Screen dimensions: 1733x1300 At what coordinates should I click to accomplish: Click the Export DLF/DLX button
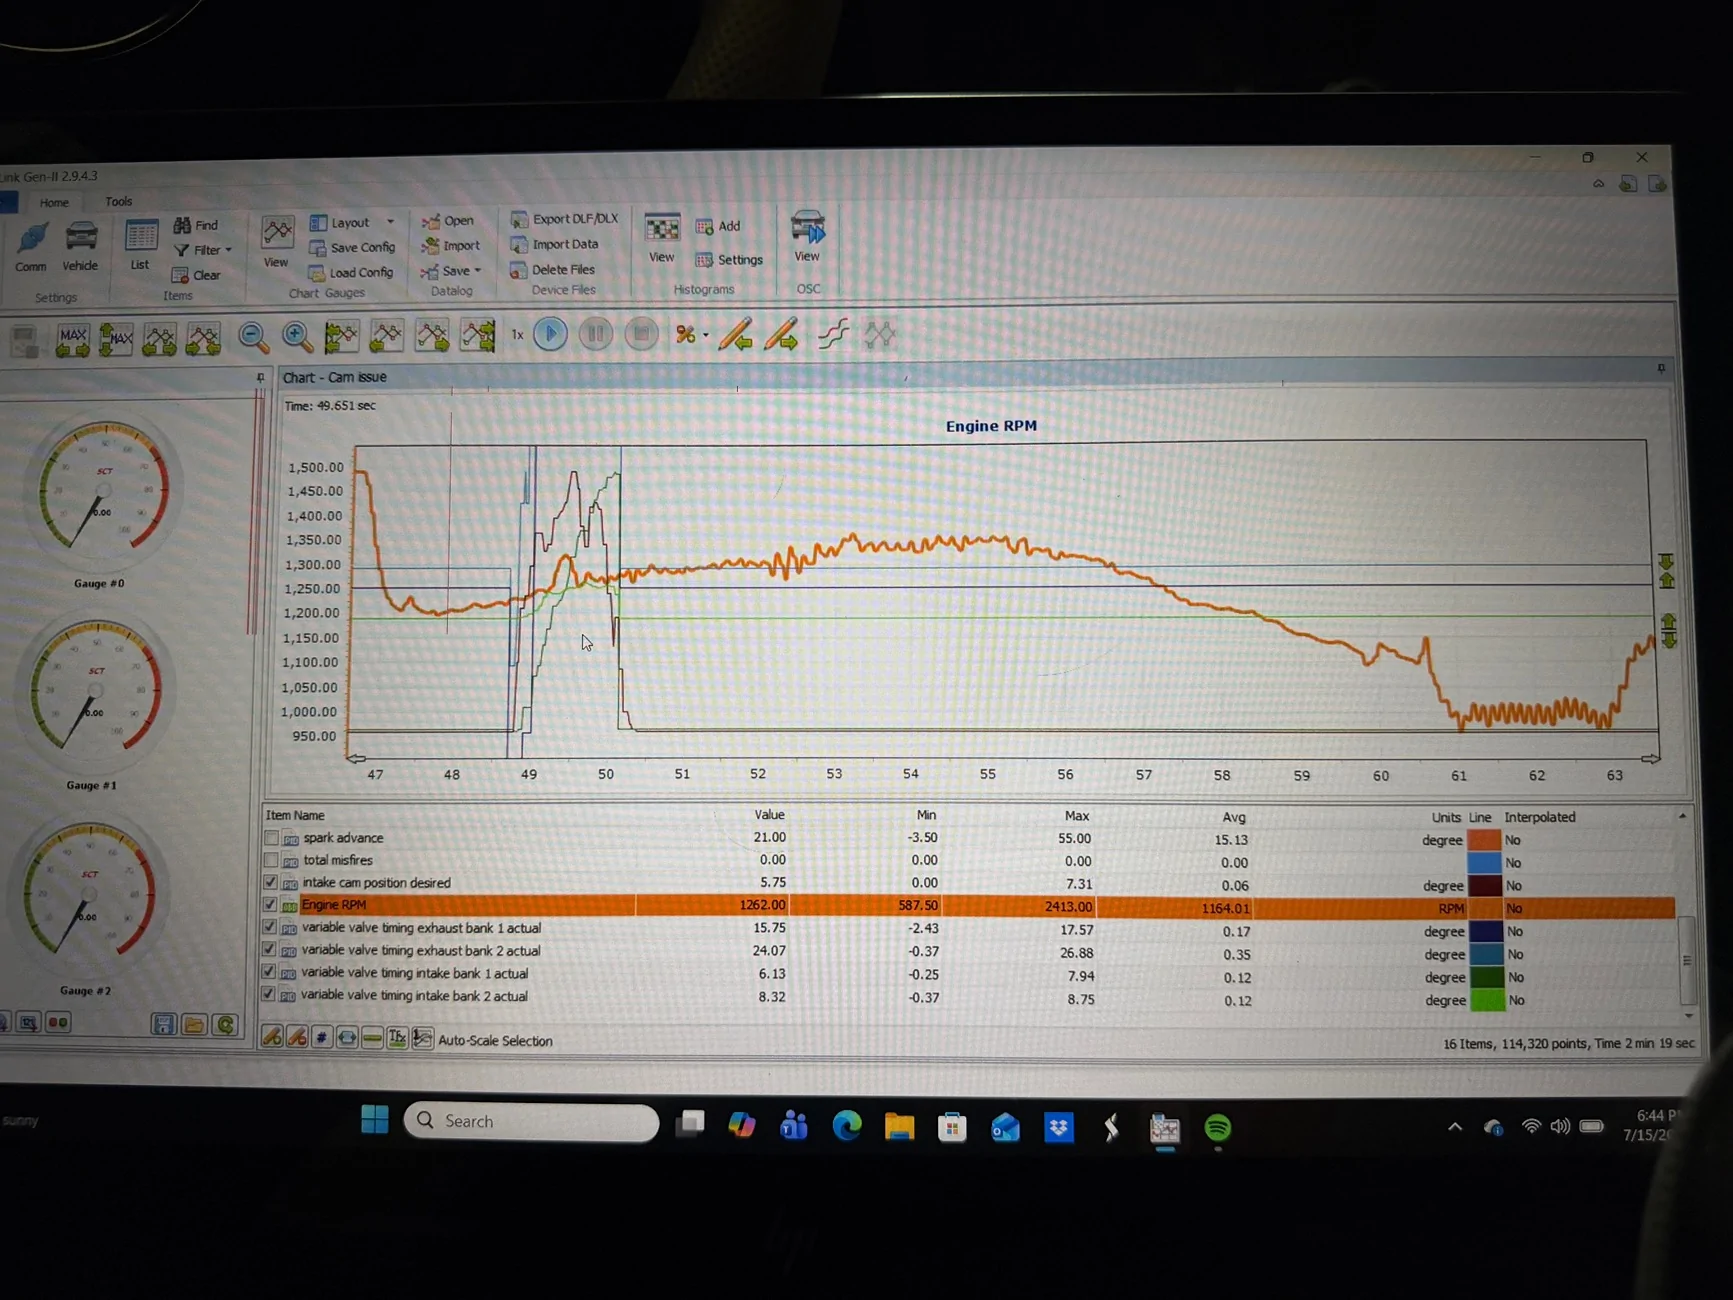(565, 219)
